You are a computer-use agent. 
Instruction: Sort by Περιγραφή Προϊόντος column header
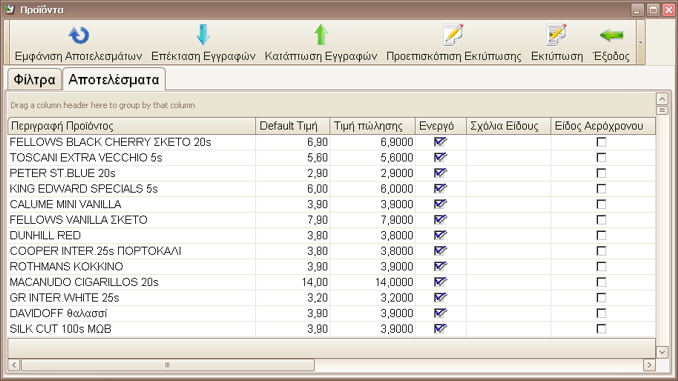coord(131,126)
